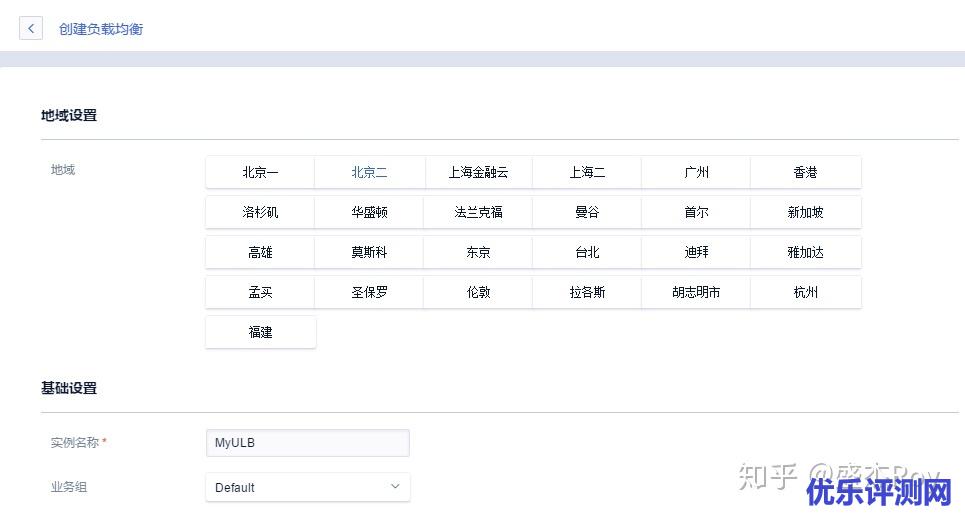Select the 法兰克福 region option
The width and height of the screenshot is (965, 519).
tap(478, 212)
